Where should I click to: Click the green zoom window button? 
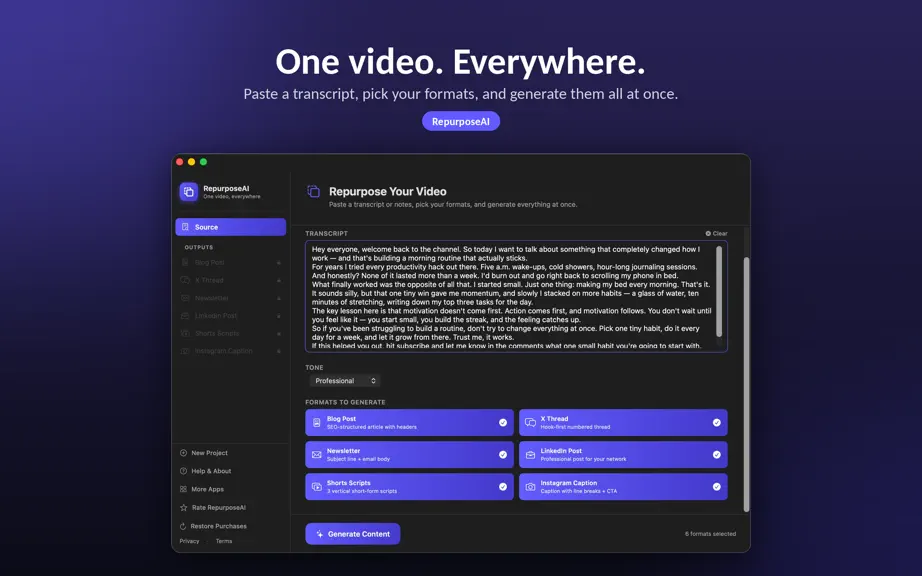203,162
